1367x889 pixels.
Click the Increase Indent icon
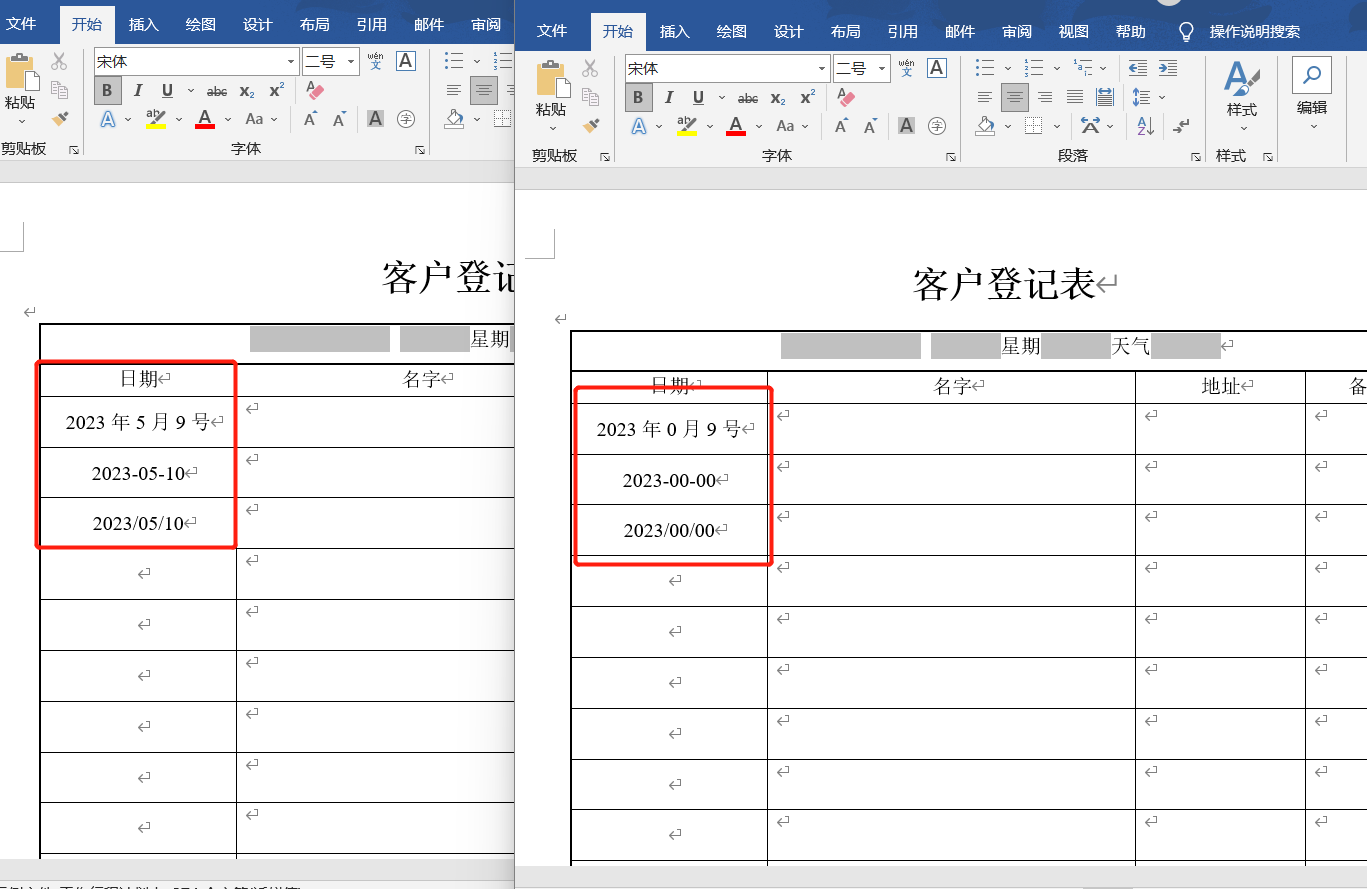[x=1167, y=68]
